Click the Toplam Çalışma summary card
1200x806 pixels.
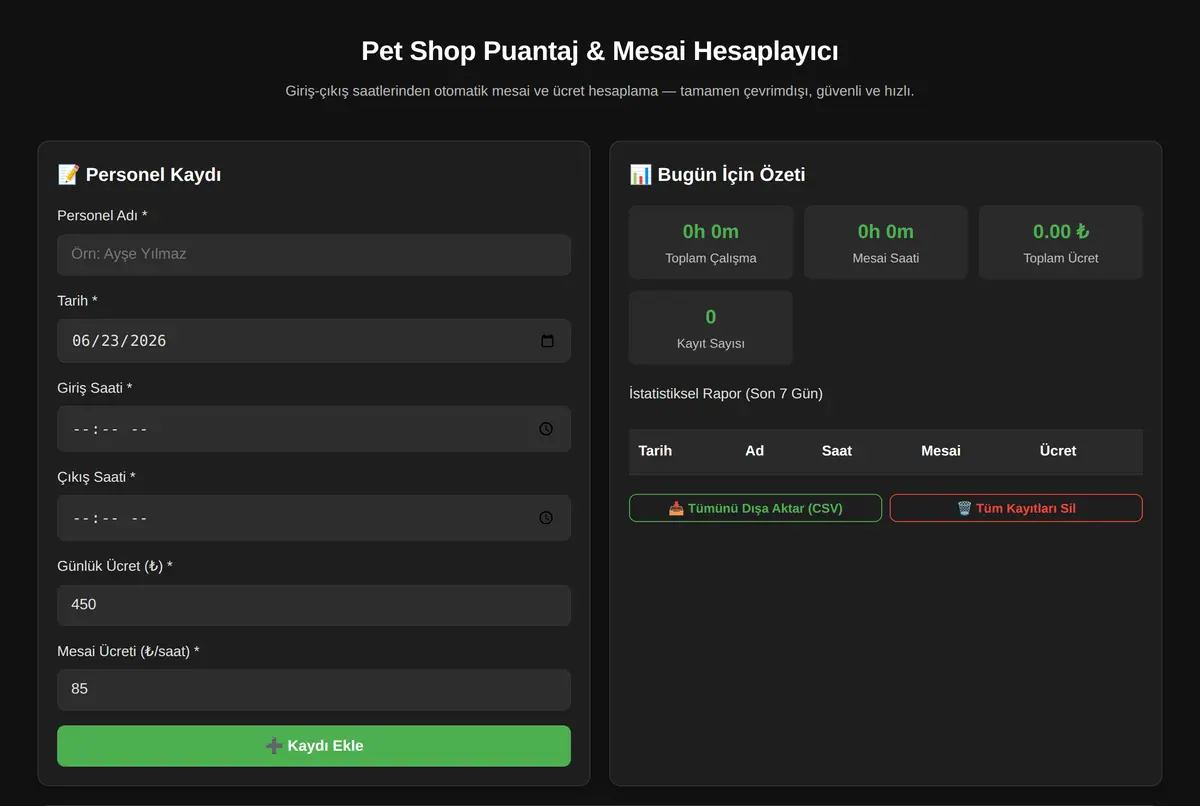pos(711,243)
